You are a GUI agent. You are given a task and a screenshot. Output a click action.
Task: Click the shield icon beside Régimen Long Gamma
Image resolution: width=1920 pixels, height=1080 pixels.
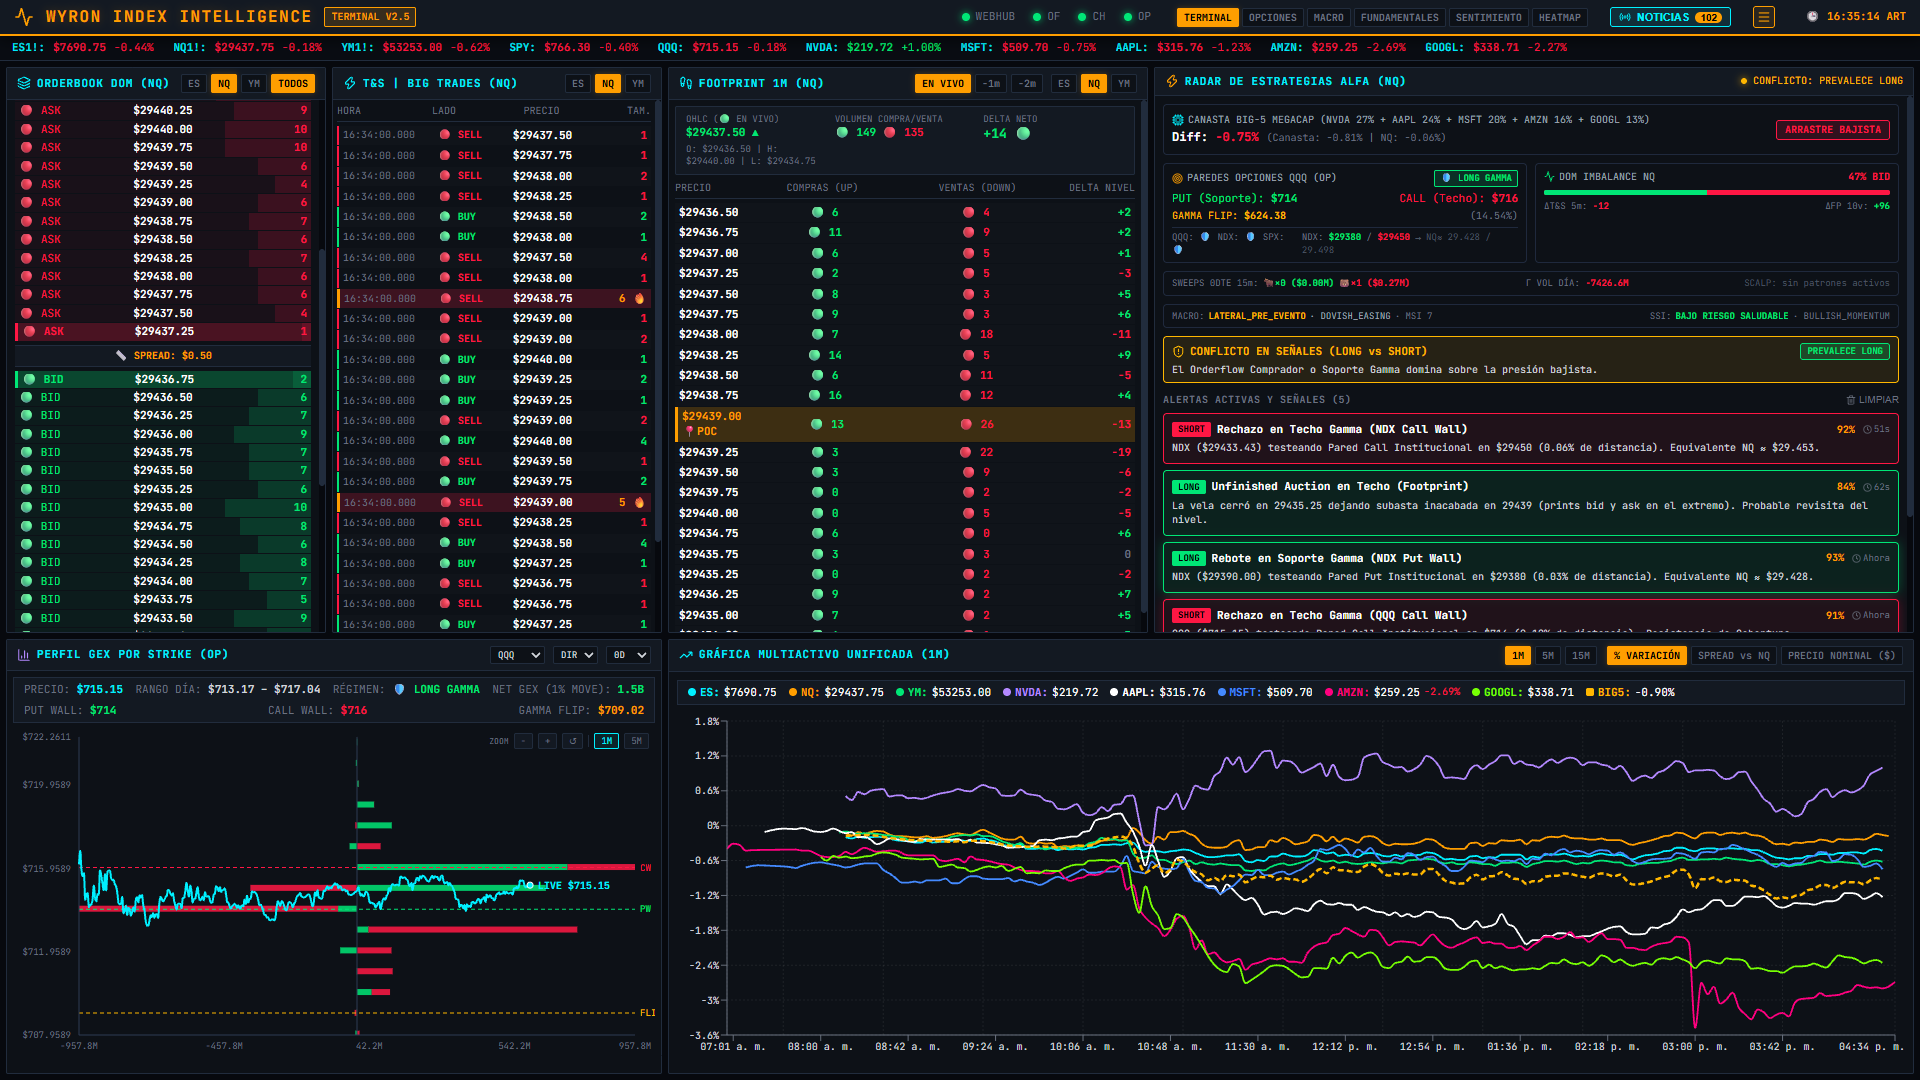(400, 690)
